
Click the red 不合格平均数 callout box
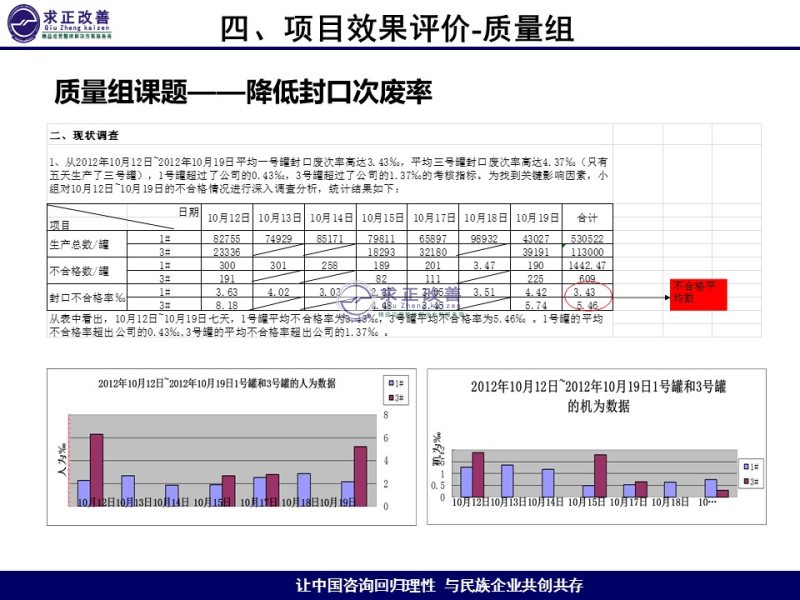click(698, 292)
